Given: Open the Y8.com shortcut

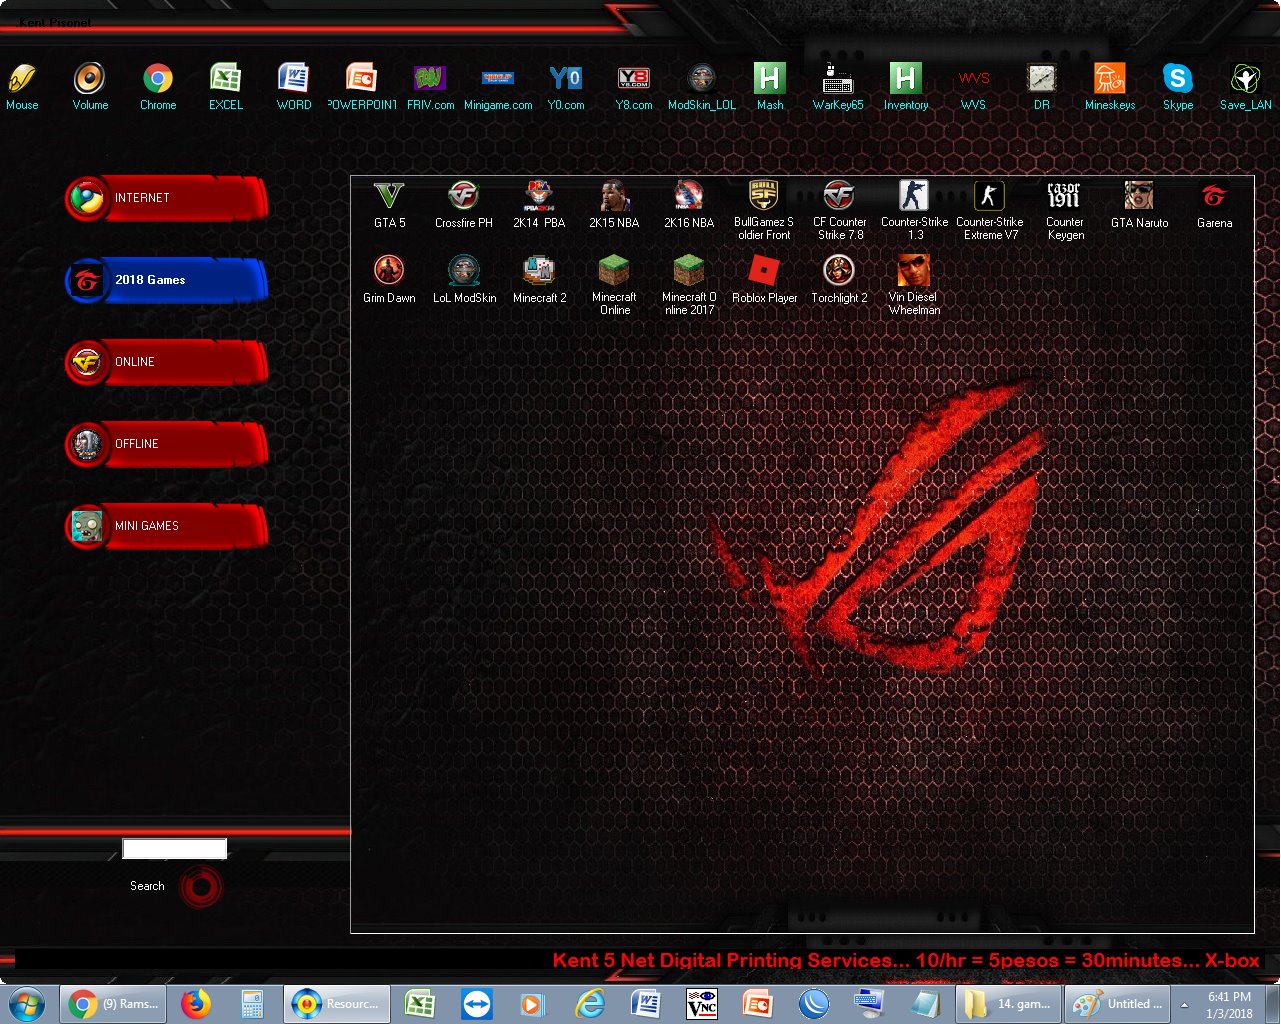Looking at the screenshot, I should (x=634, y=86).
